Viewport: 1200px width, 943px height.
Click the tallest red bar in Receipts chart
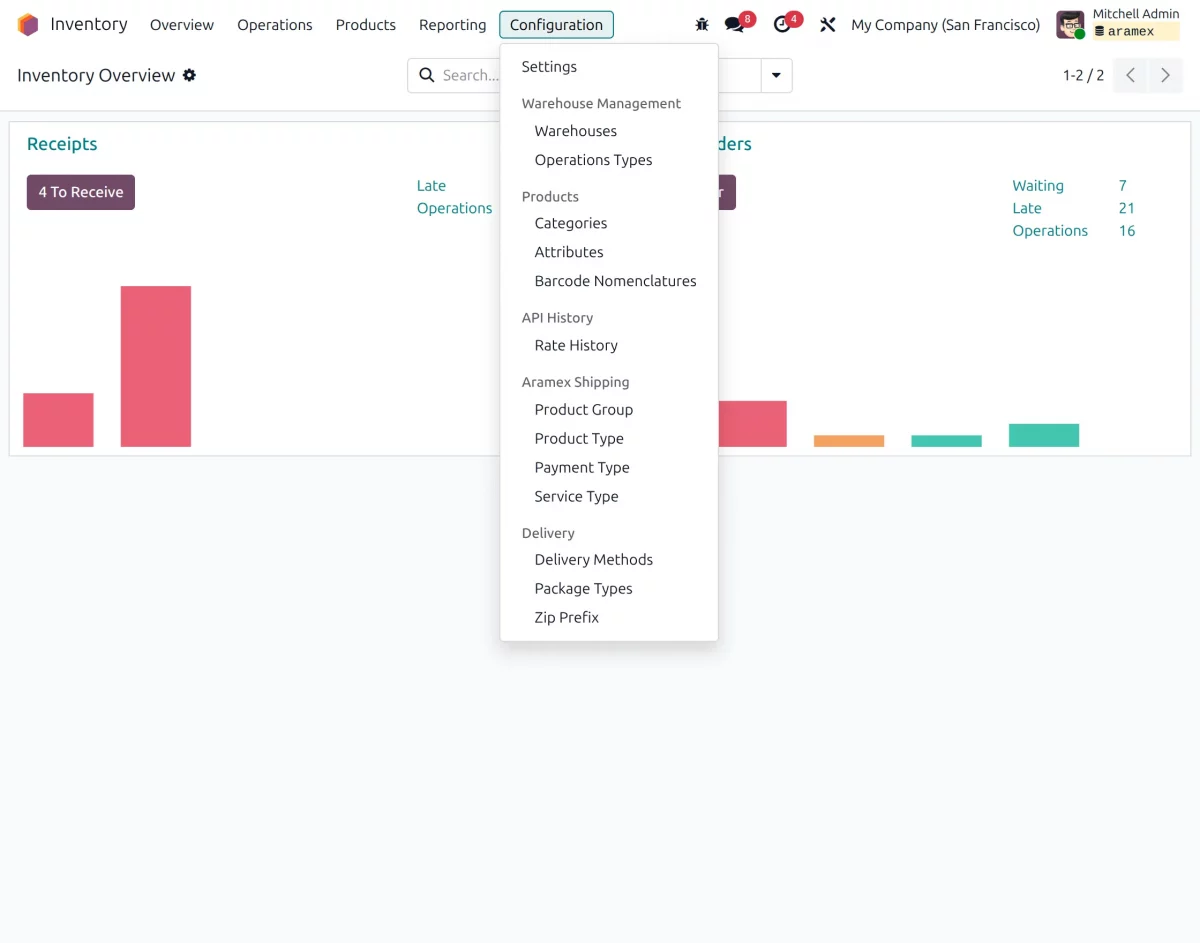click(x=156, y=366)
